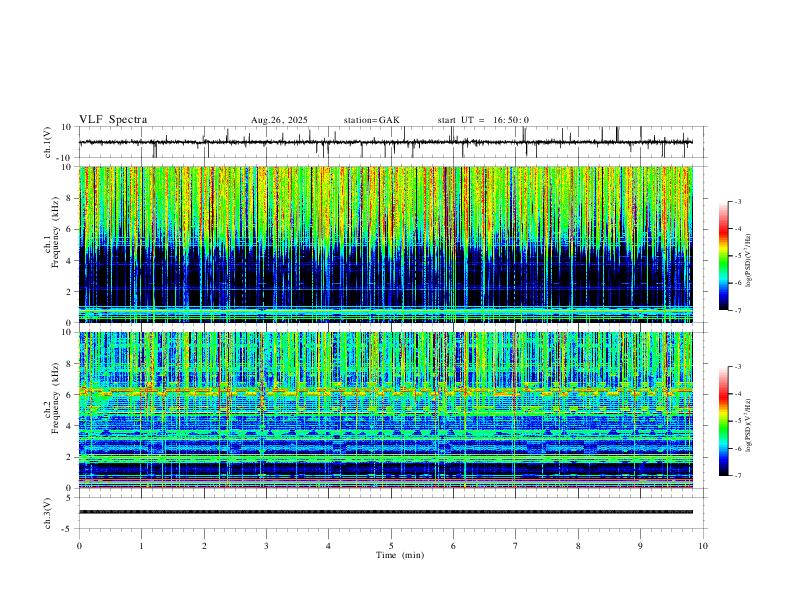This screenshot has height=612, width=792.
Task: Click the time axis tick label '3'
Action: click(266, 546)
